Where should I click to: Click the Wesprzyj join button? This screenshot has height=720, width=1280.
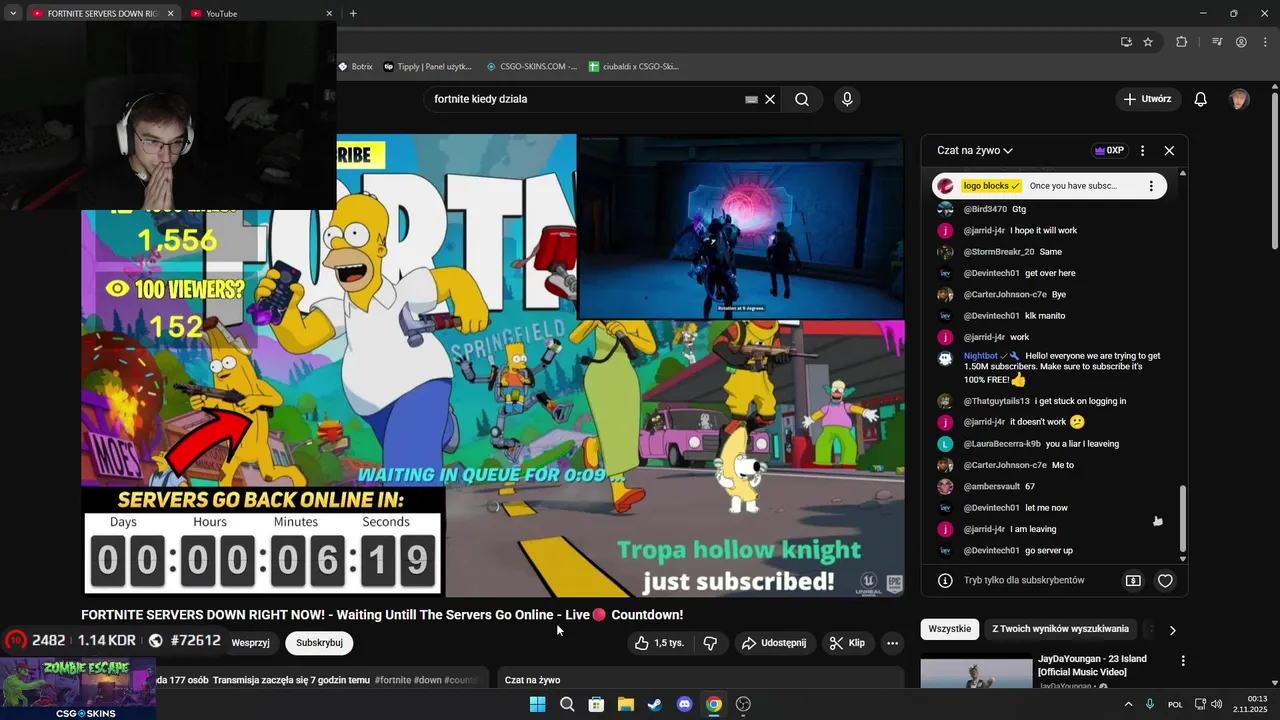point(250,643)
